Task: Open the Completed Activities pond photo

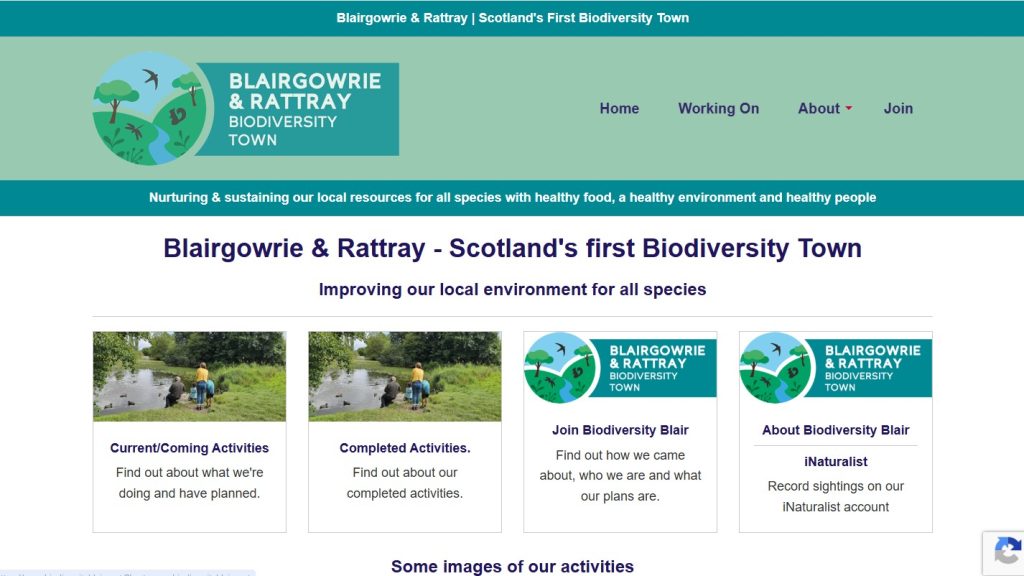Action: [405, 376]
